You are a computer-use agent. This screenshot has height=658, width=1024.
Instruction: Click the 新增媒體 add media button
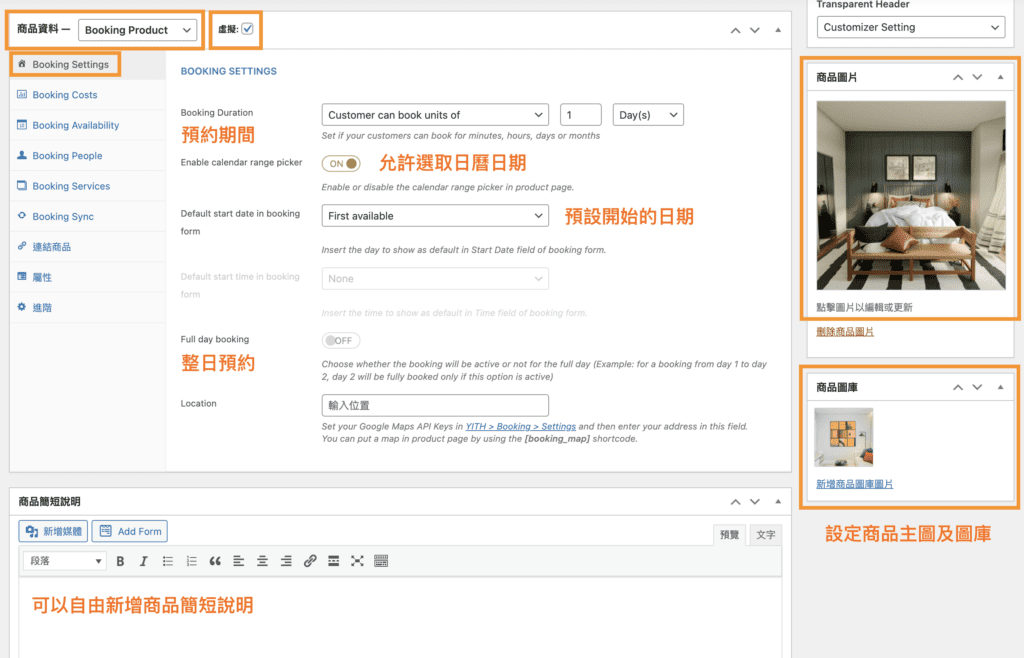[x=56, y=531]
